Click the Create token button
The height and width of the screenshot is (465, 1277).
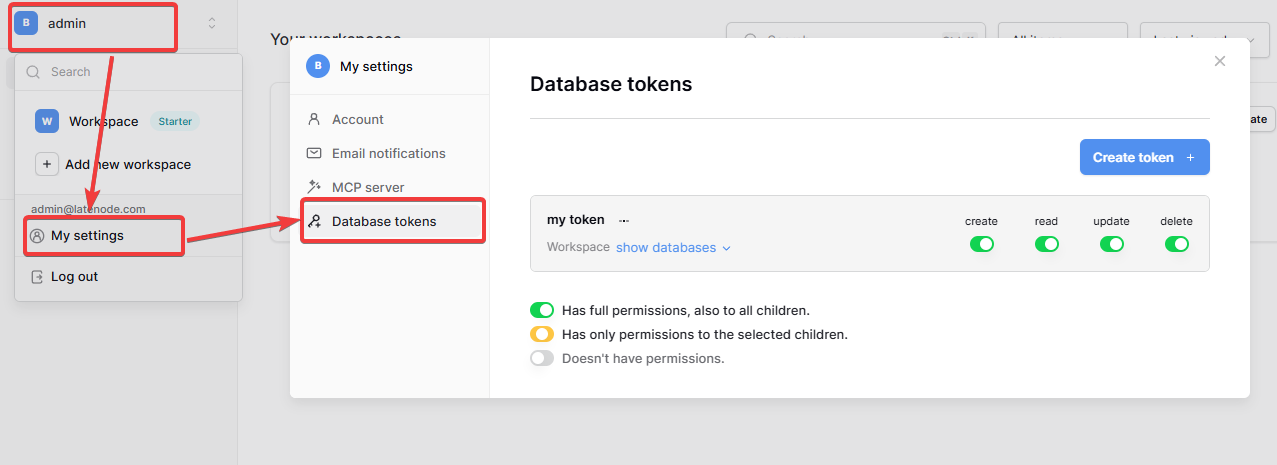coord(1145,157)
